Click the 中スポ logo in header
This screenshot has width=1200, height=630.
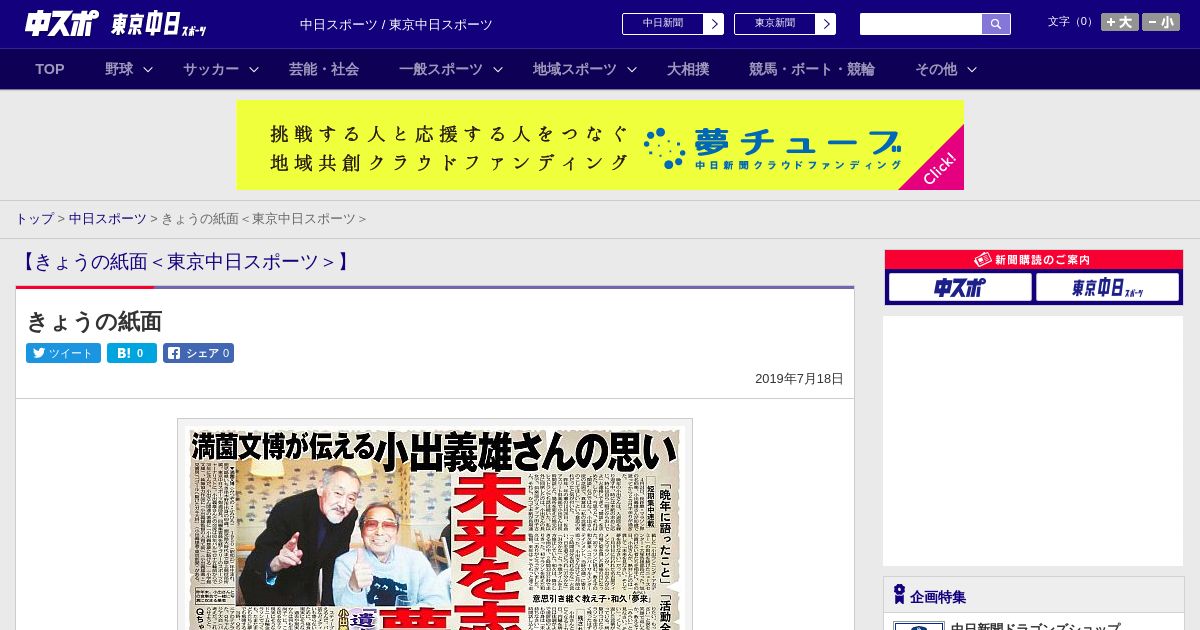(x=62, y=23)
